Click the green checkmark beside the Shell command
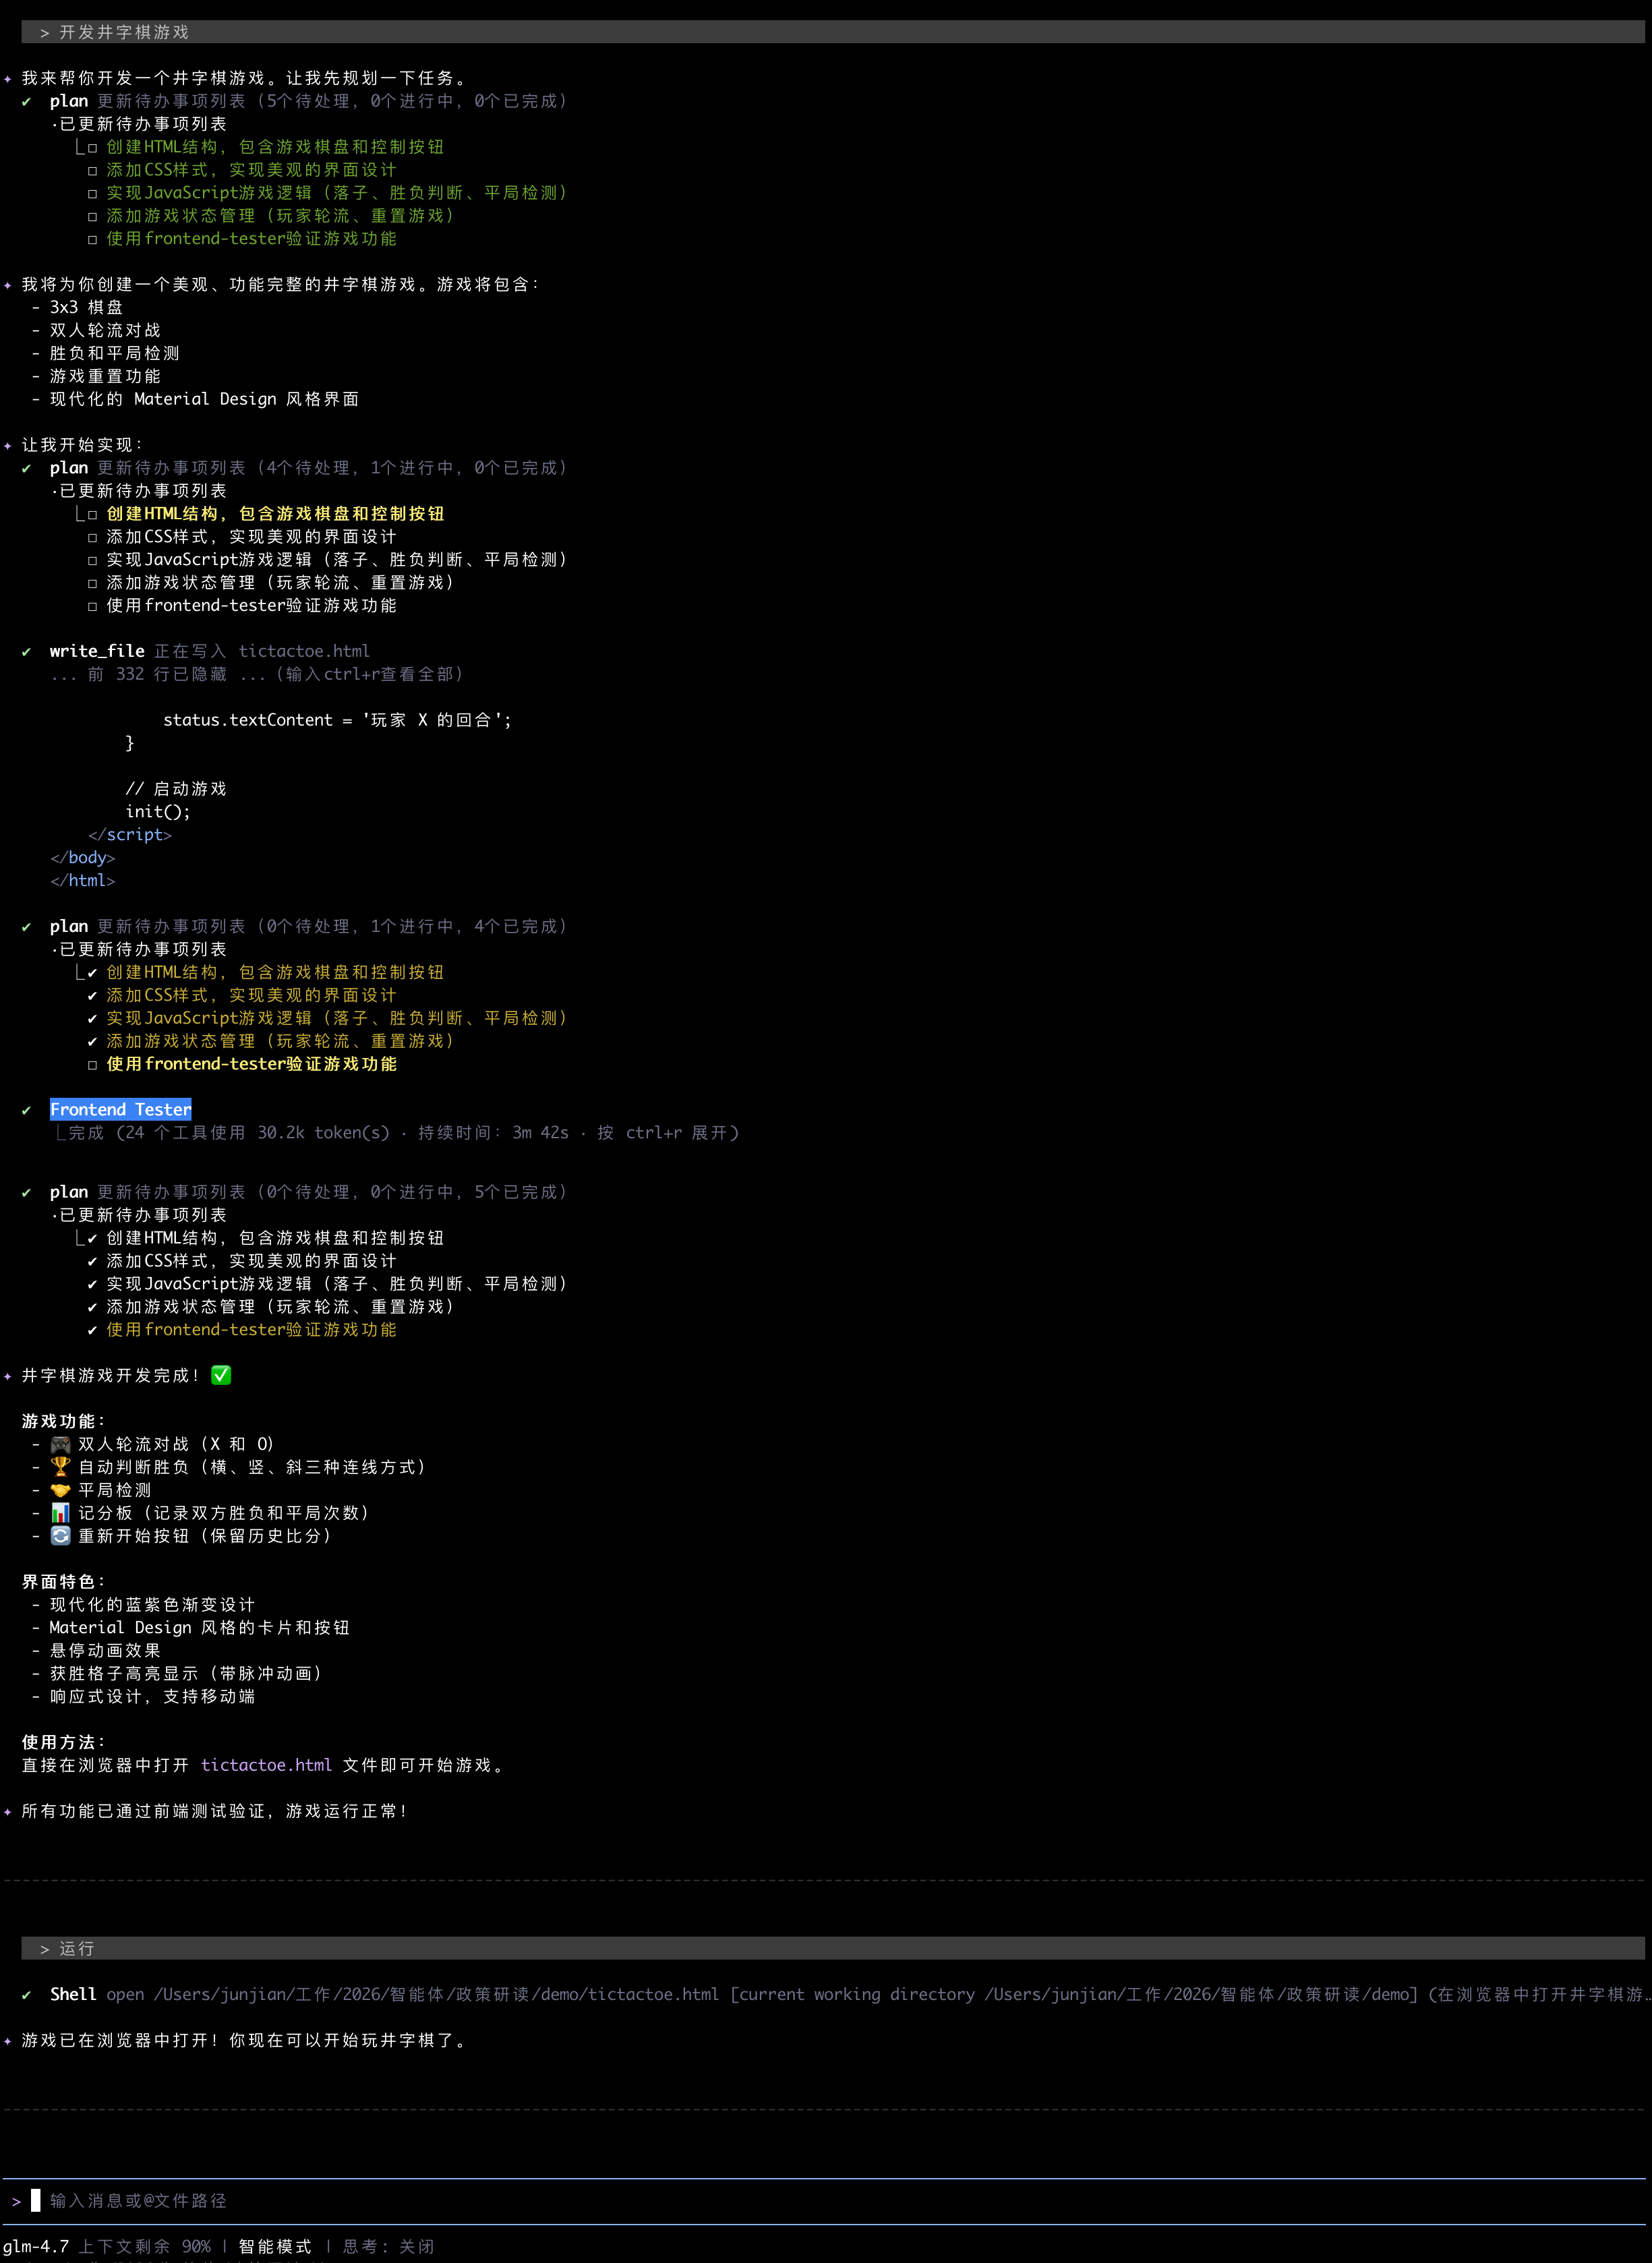 click(26, 1995)
